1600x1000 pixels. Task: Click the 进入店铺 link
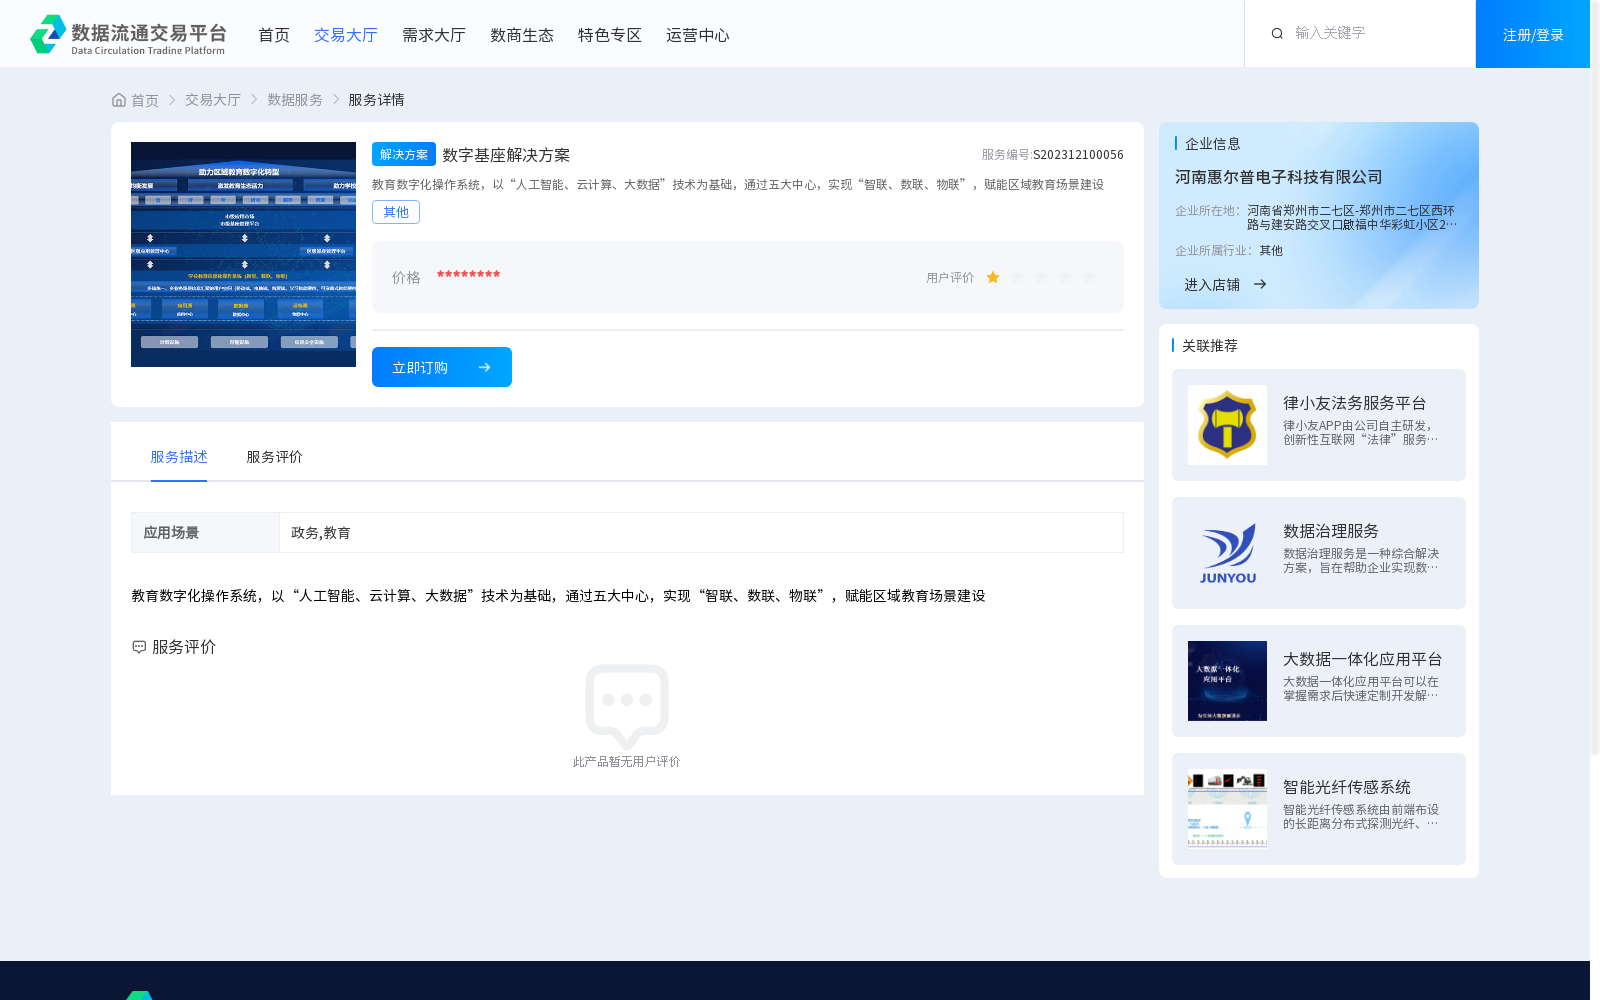click(x=1212, y=285)
